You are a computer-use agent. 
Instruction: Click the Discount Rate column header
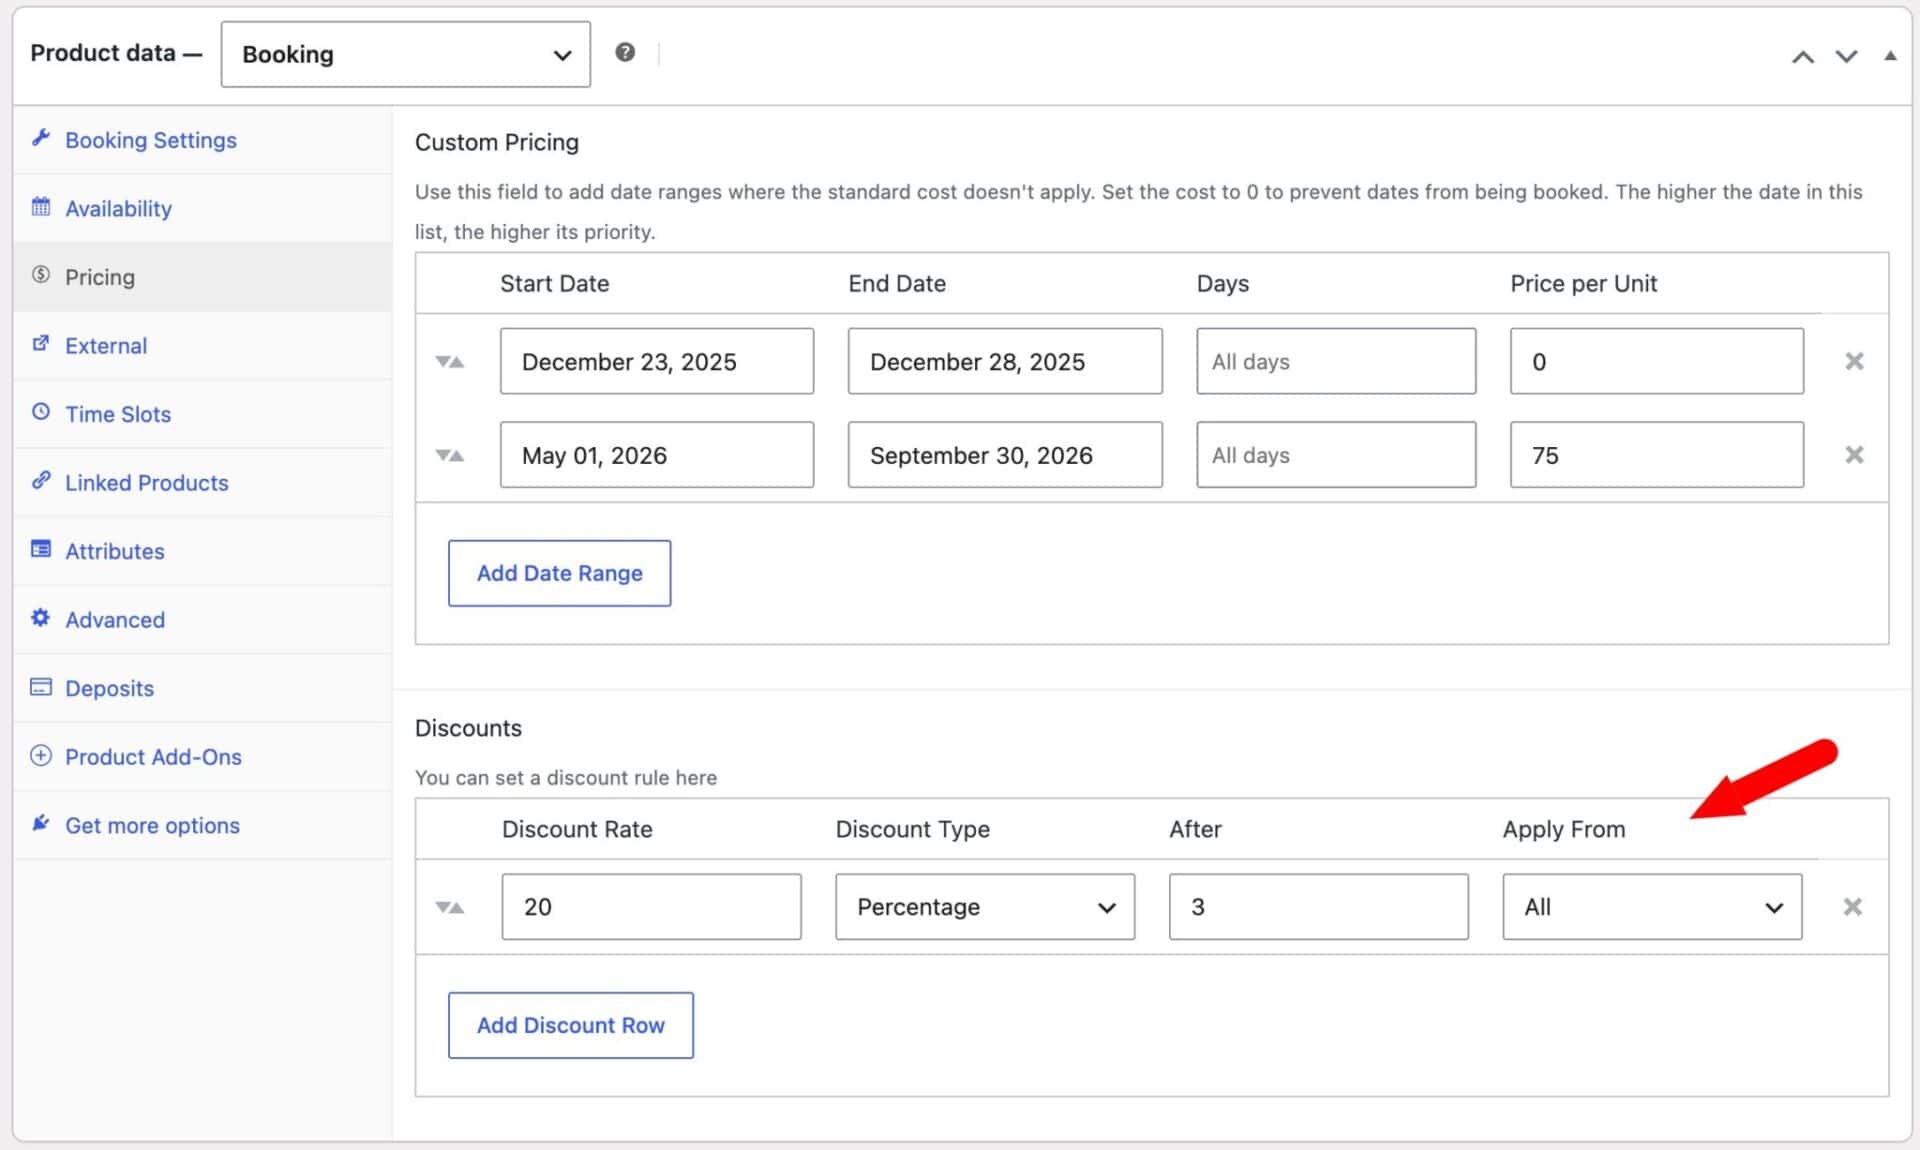[x=577, y=829]
